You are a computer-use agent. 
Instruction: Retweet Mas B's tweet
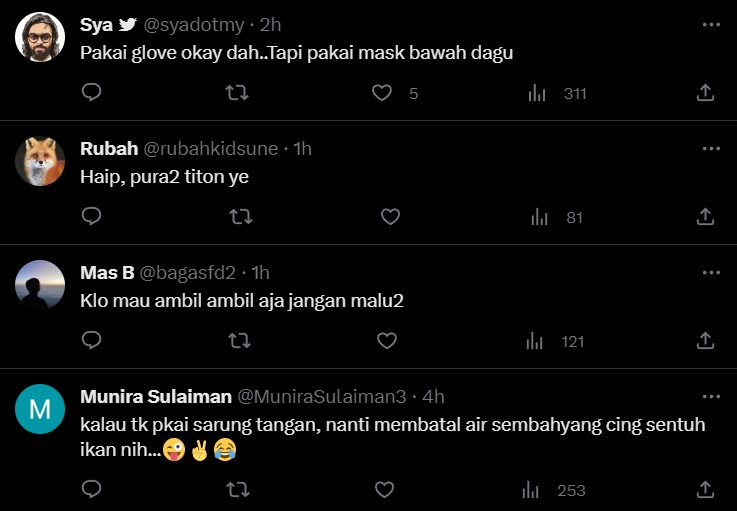[x=240, y=341]
